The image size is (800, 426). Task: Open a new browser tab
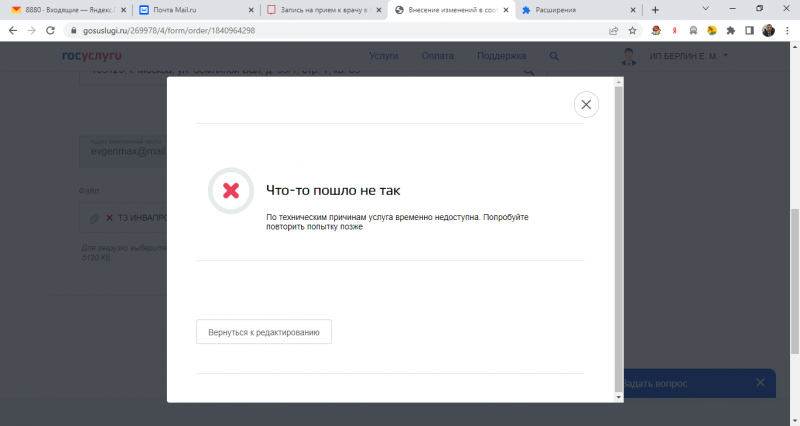click(x=655, y=9)
